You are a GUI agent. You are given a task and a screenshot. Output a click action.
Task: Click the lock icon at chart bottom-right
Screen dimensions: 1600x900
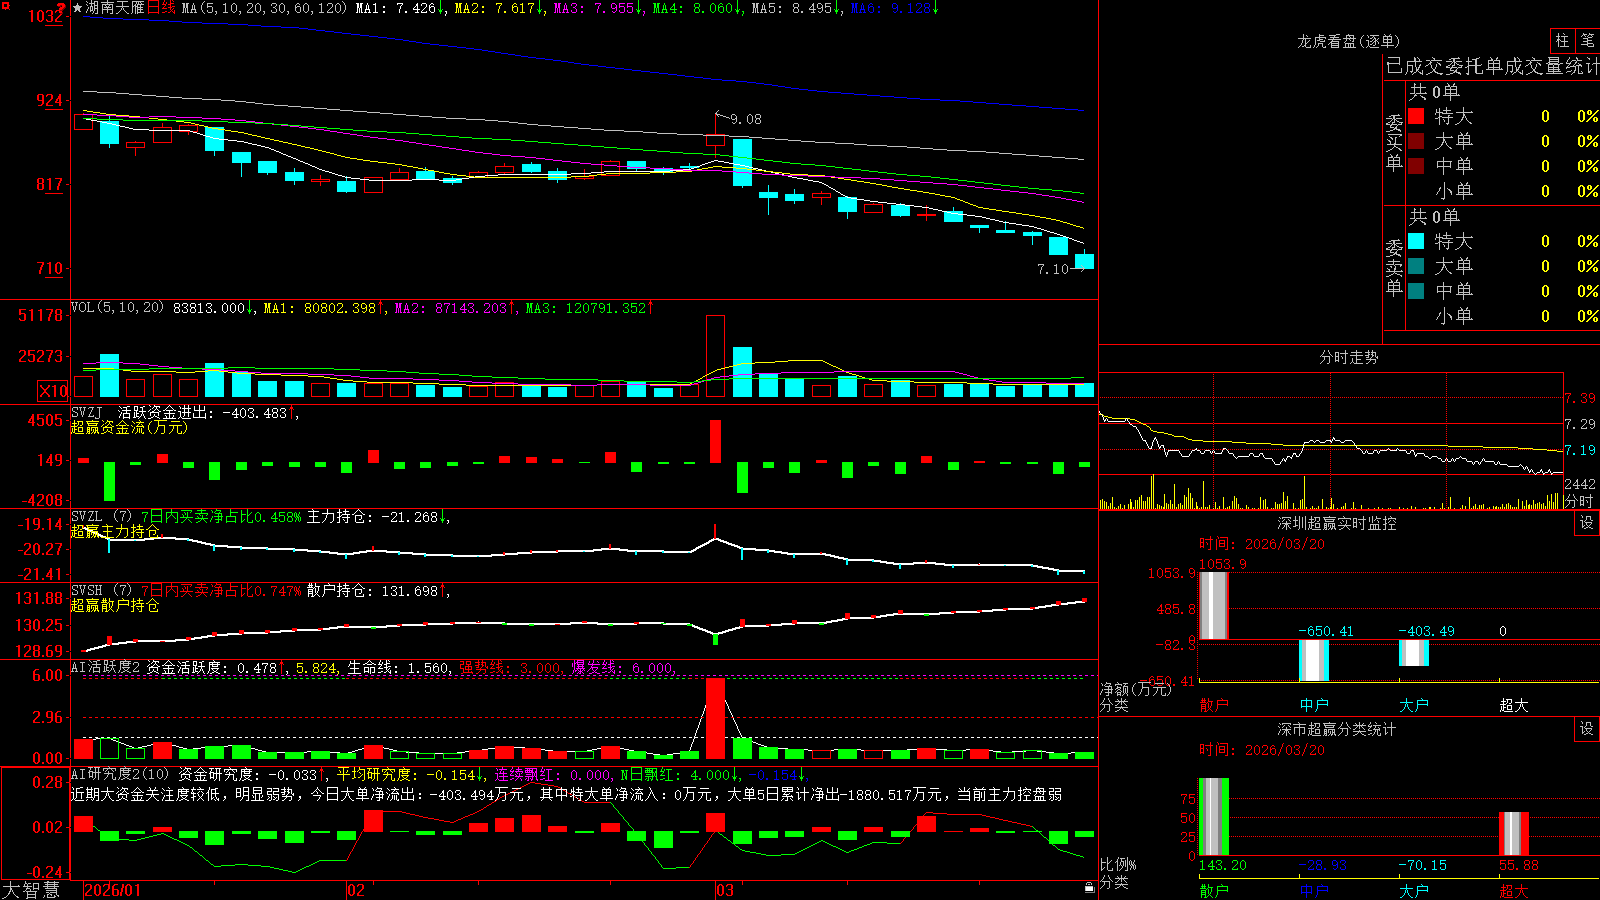[1090, 888]
